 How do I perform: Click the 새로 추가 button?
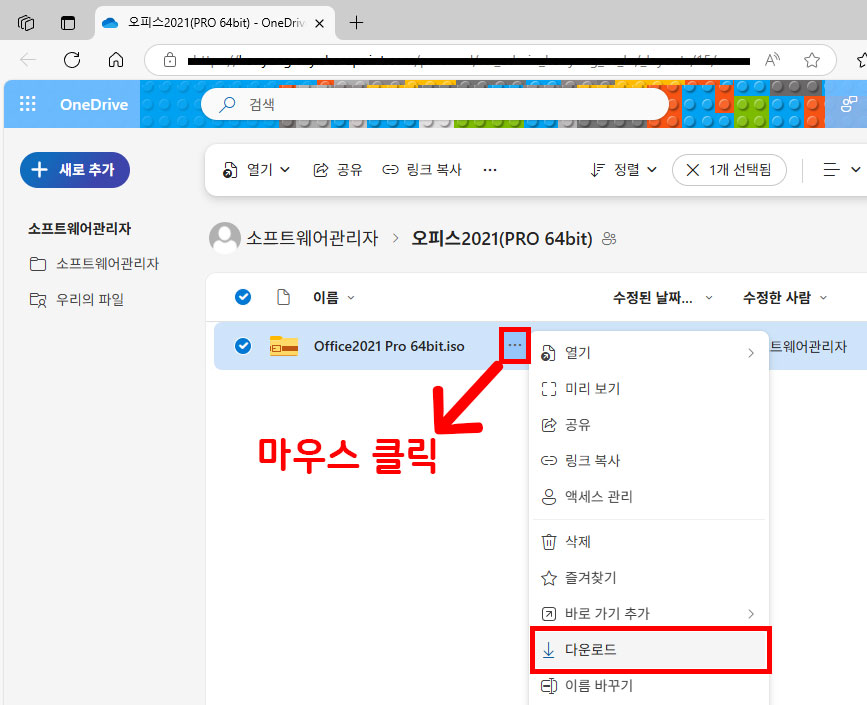pyautogui.click(x=75, y=170)
